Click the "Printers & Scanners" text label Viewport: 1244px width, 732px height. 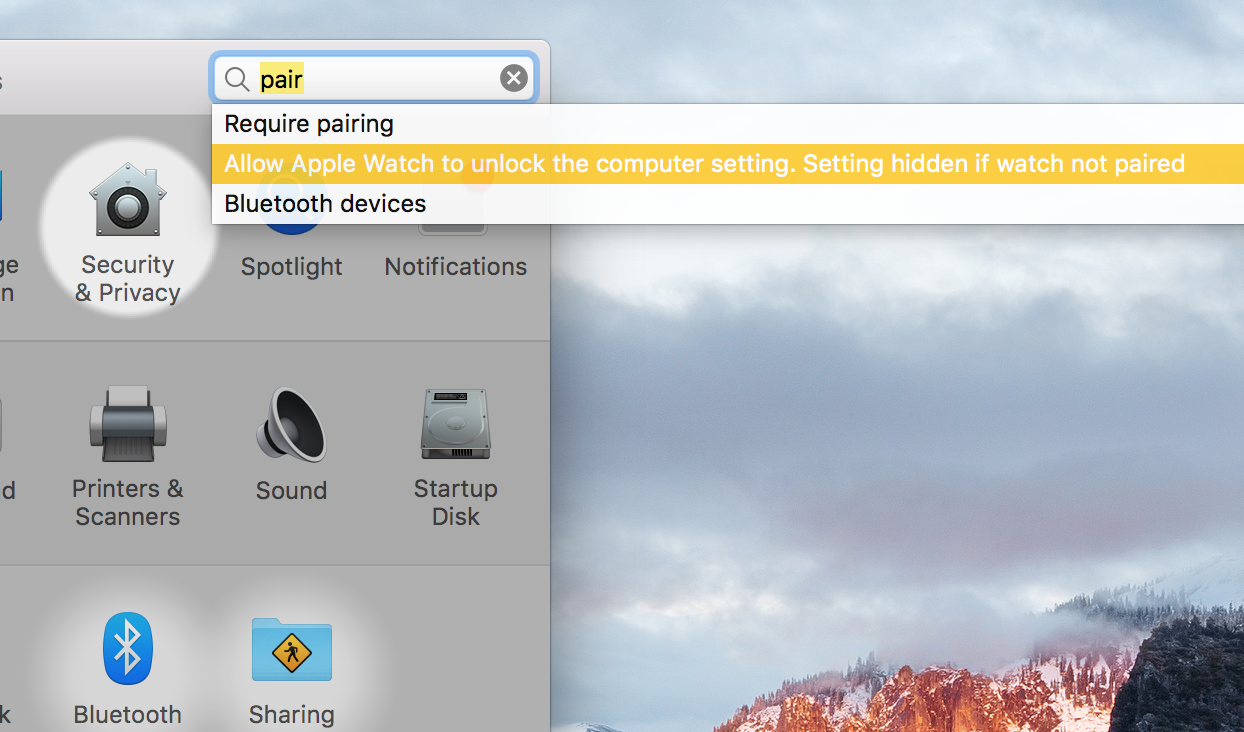coord(127,503)
